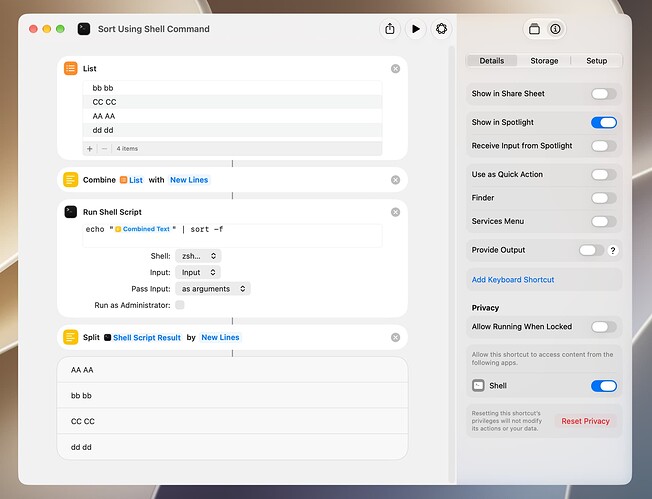Open the Input dropdown in shell script
The height and width of the screenshot is (499, 652).
click(198, 272)
